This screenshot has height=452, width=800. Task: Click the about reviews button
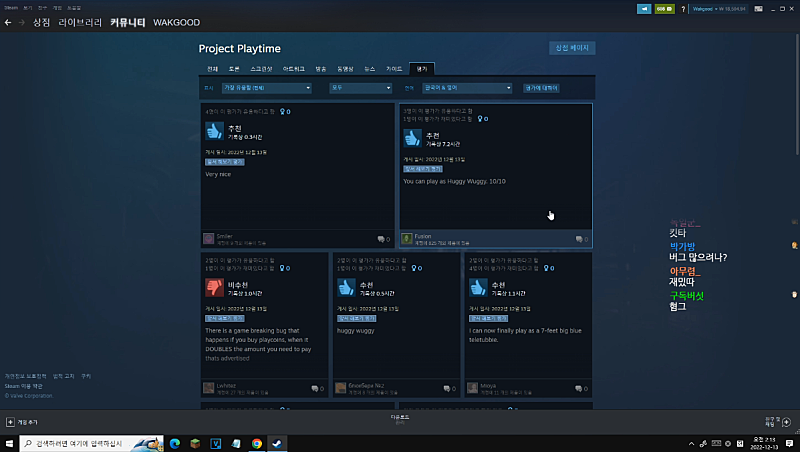tap(541, 88)
